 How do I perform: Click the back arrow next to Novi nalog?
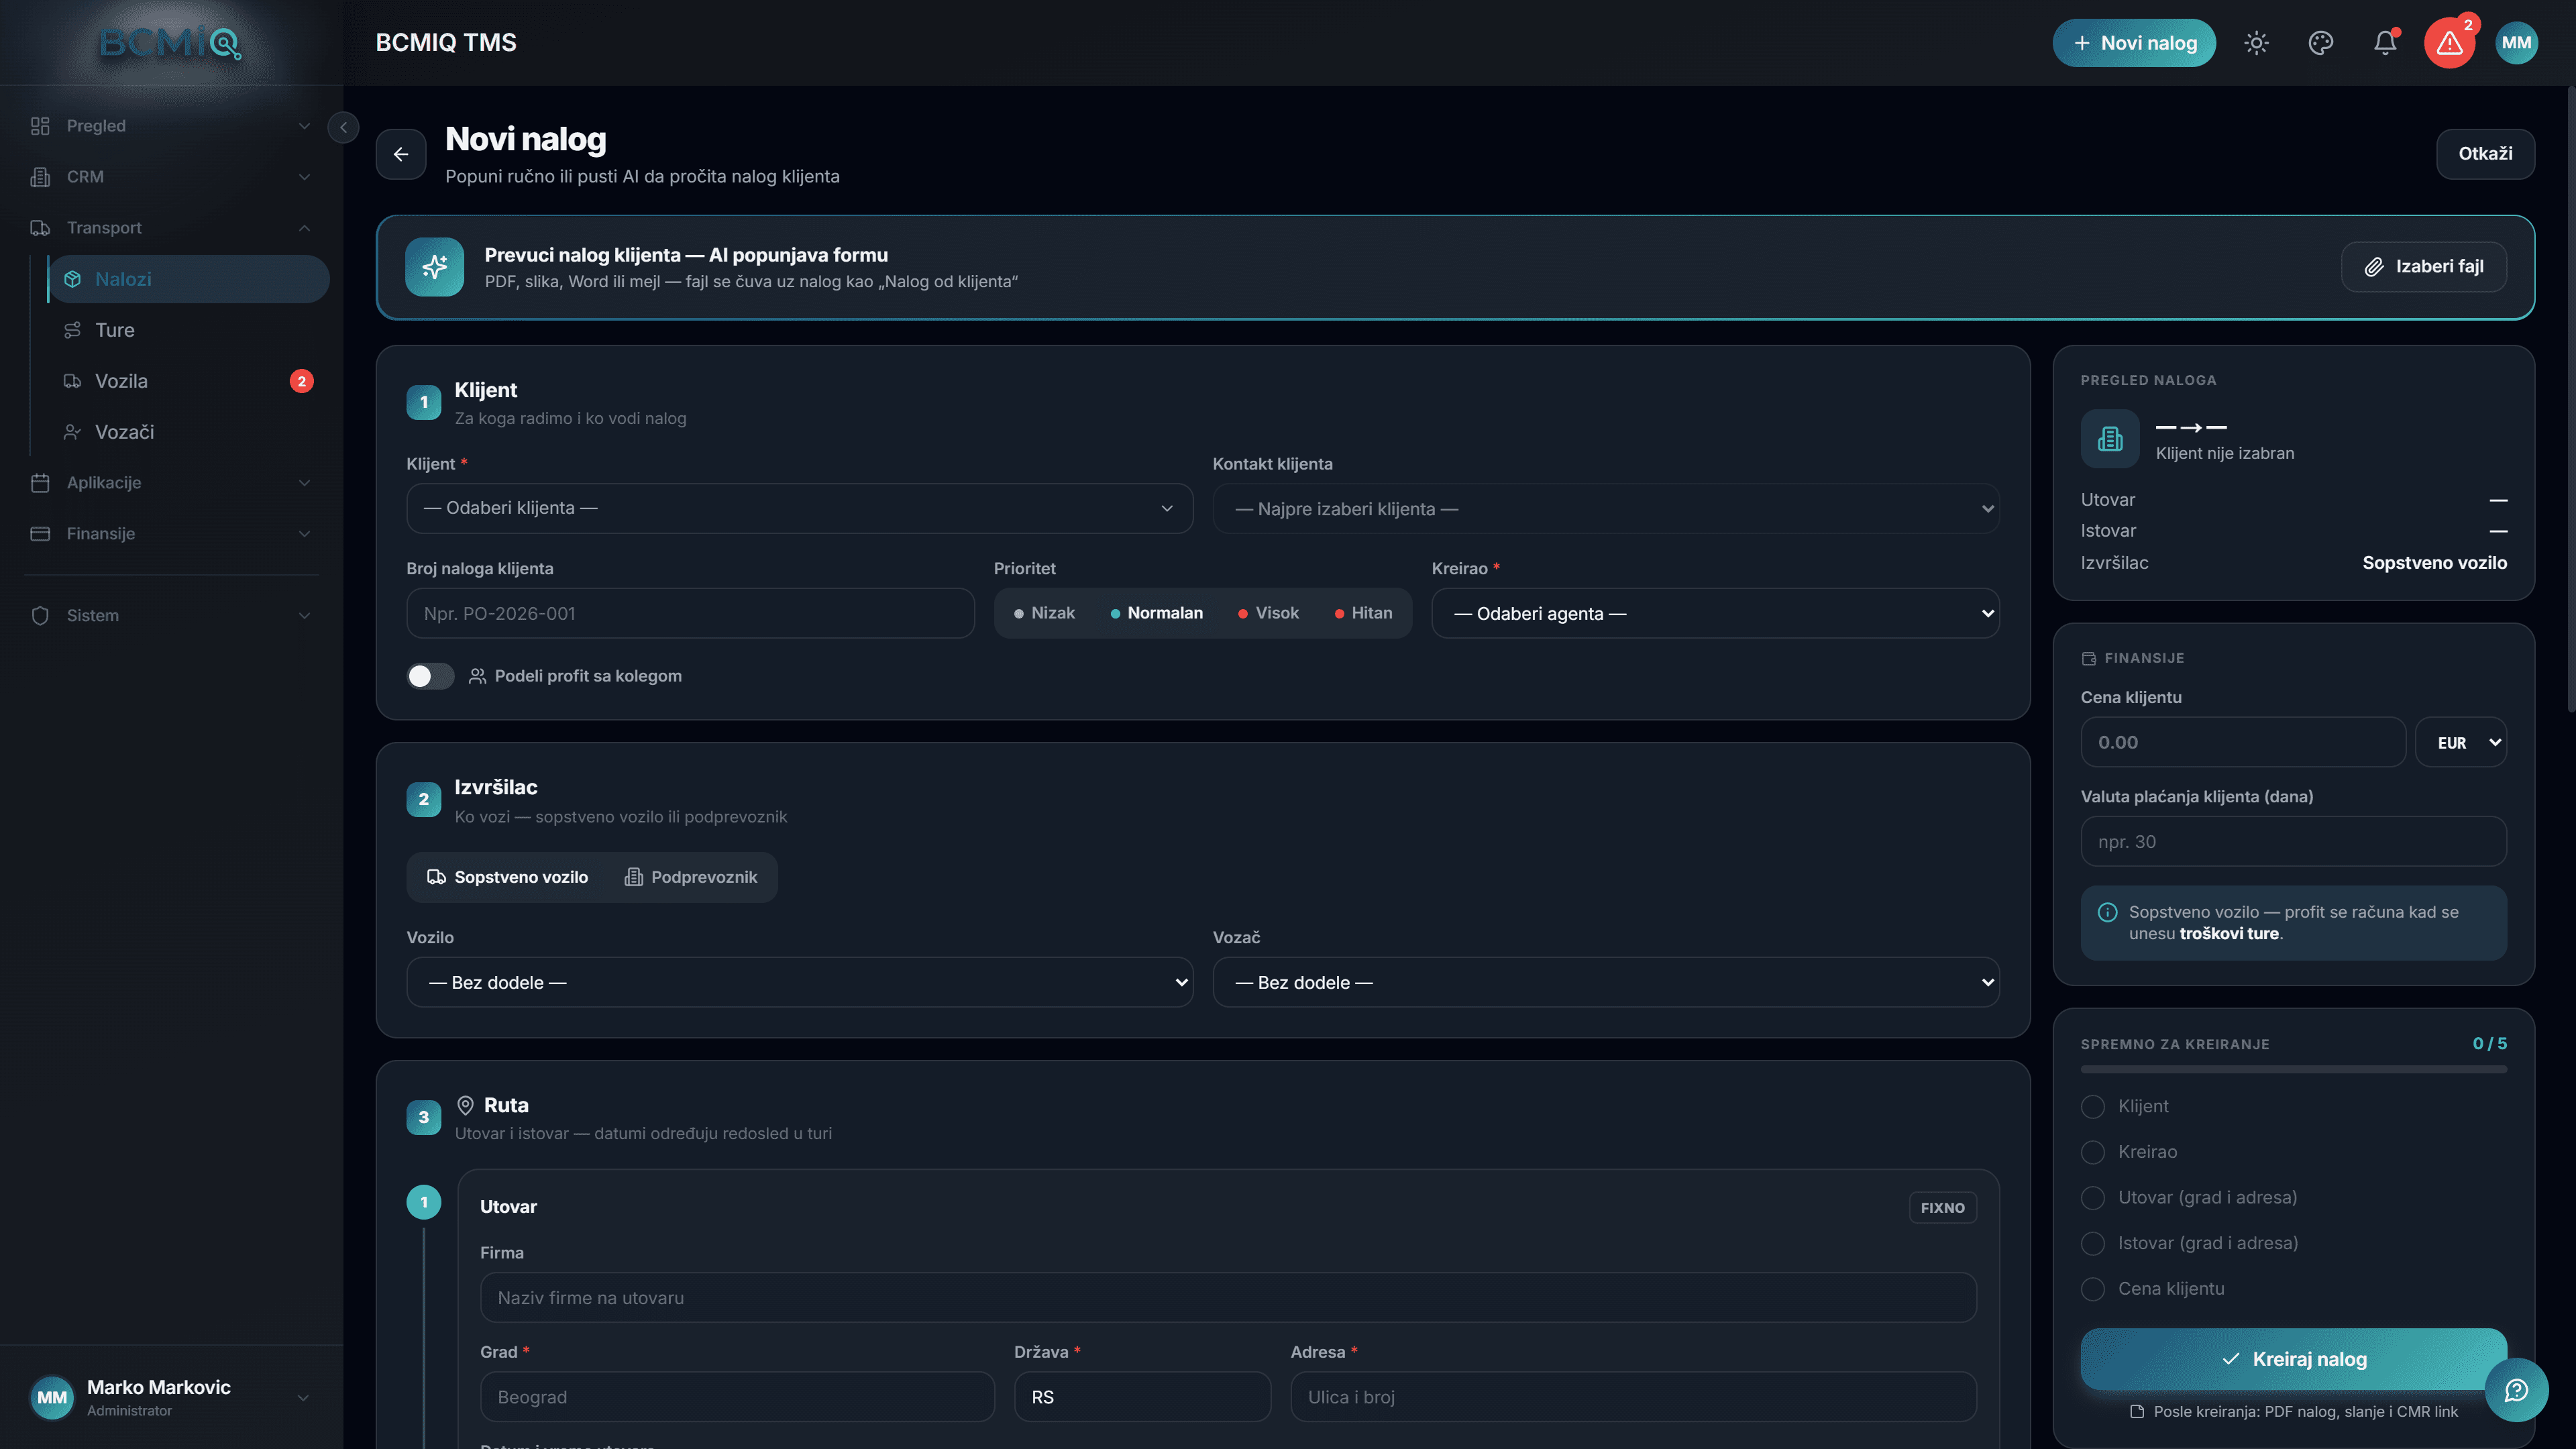pos(401,154)
